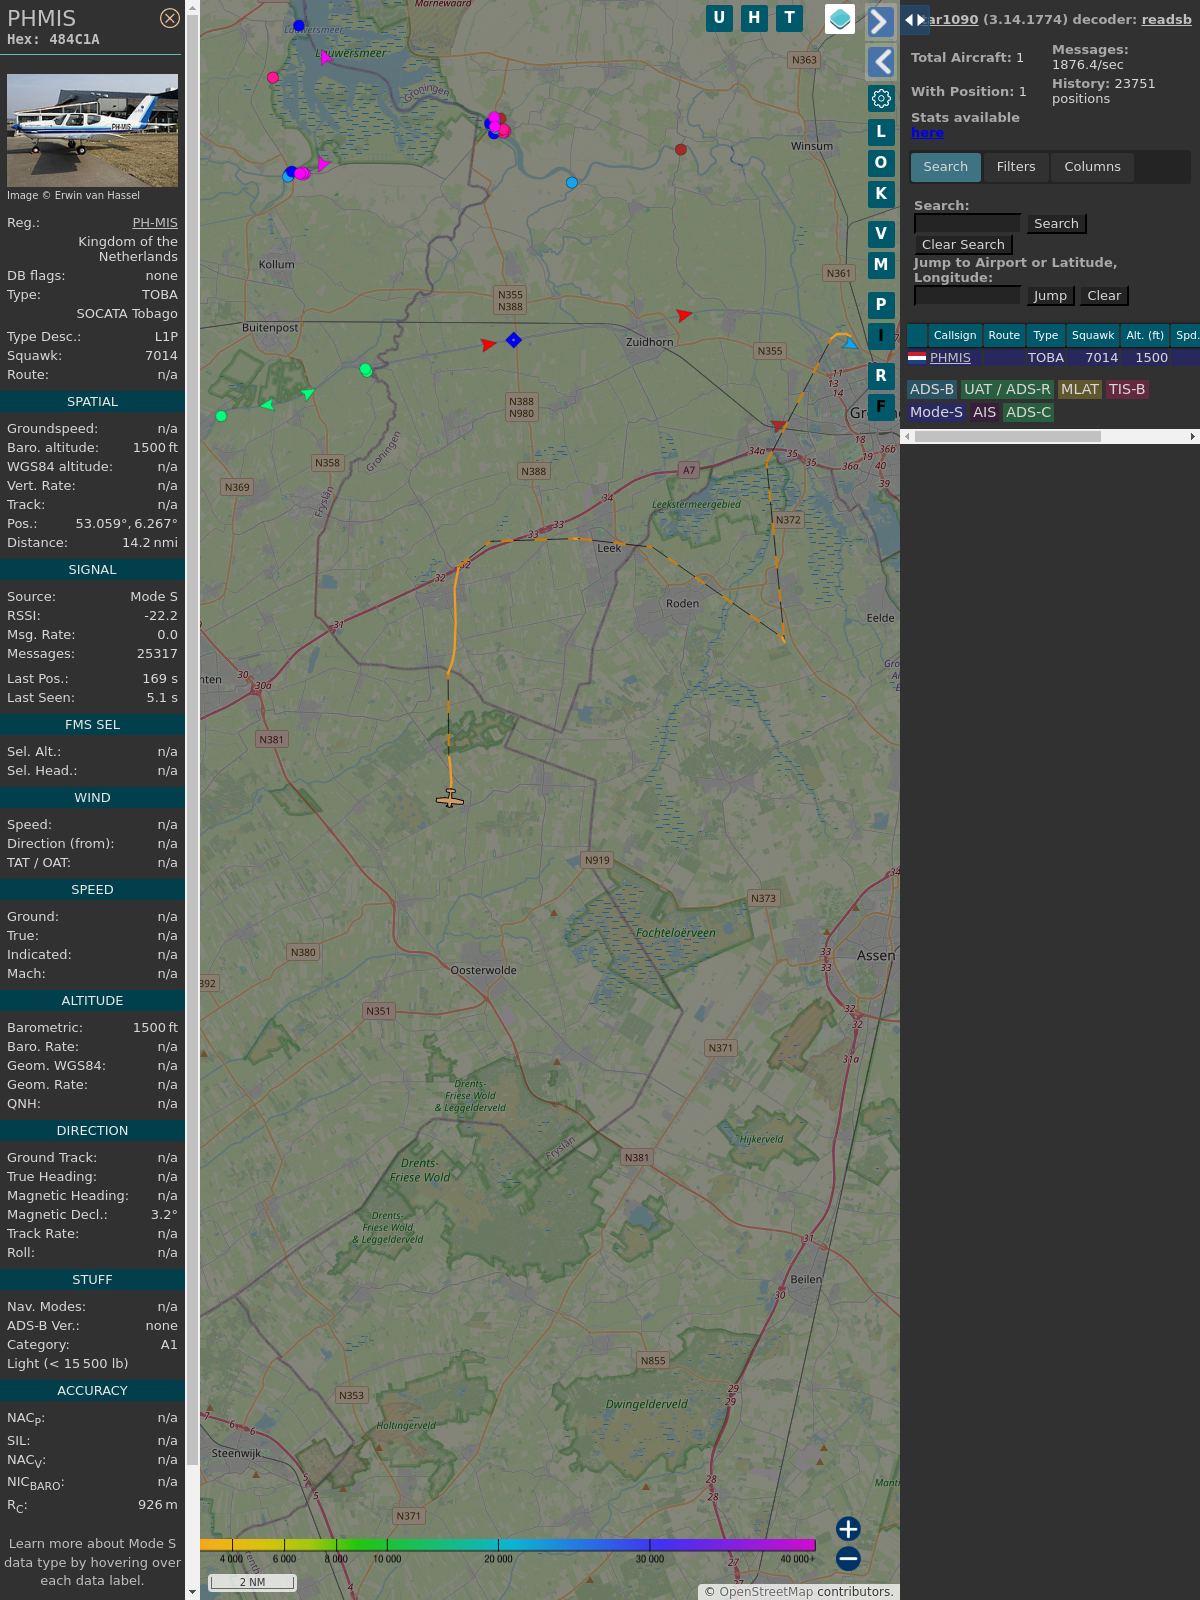Image resolution: width=1200 pixels, height=1600 pixels.
Task: Toggle the ADS-B source filter
Action: click(931, 389)
